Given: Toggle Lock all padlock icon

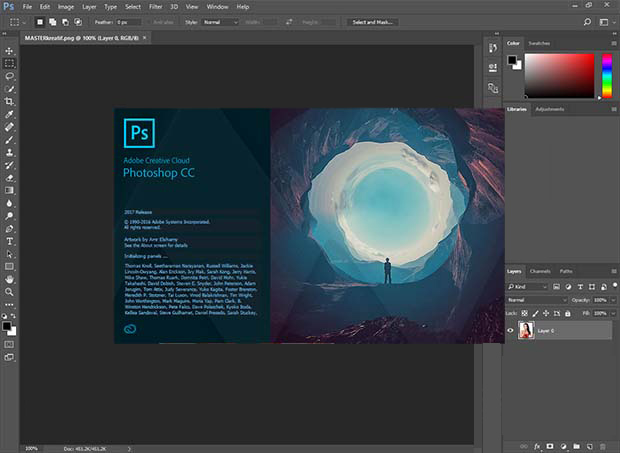Looking at the screenshot, I should click(568, 313).
